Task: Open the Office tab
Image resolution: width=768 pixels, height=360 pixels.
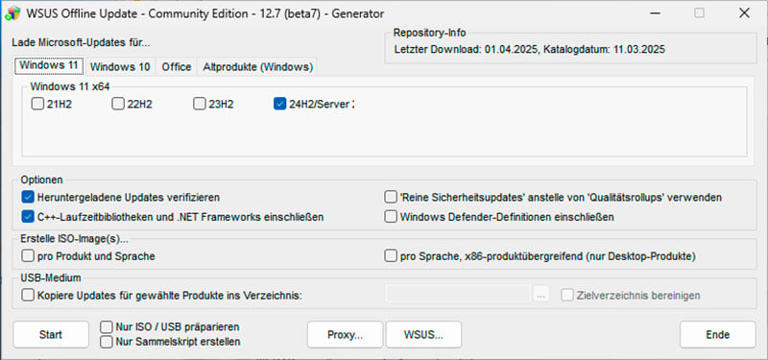Action: point(176,67)
